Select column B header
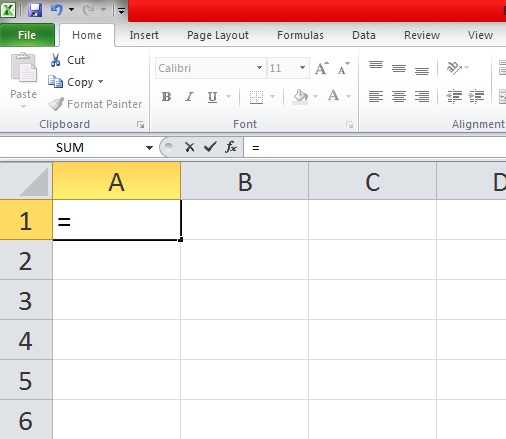506x439 pixels. click(245, 181)
